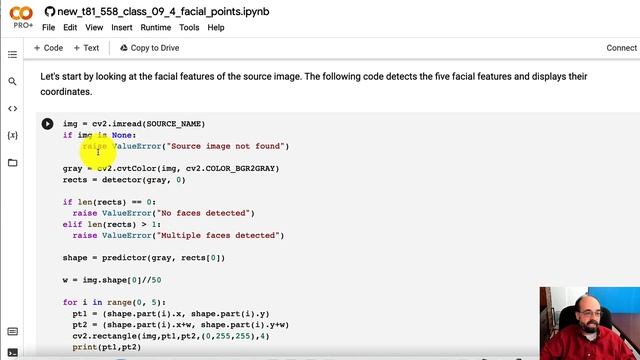Open the code snippets panel

(x=13, y=109)
